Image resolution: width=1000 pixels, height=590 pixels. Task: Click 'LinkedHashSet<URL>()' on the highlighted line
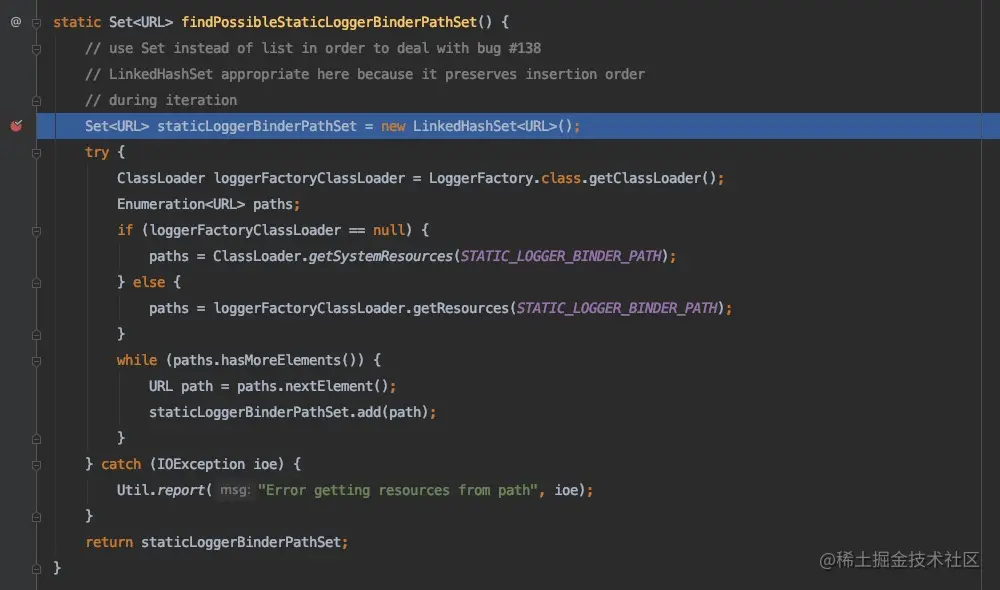[492, 126]
